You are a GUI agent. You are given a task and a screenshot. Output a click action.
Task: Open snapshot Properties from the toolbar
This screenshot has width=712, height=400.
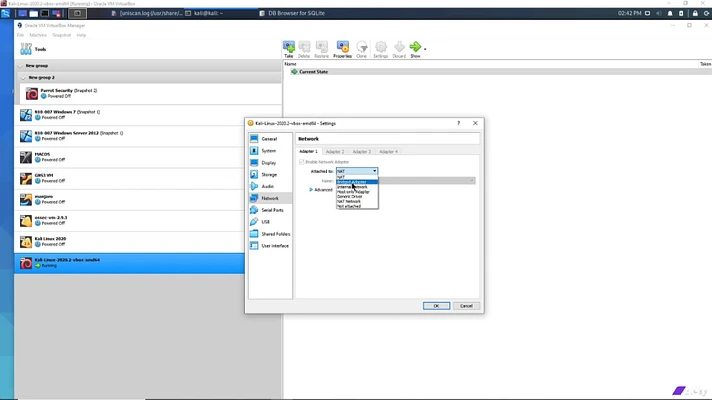[342, 47]
